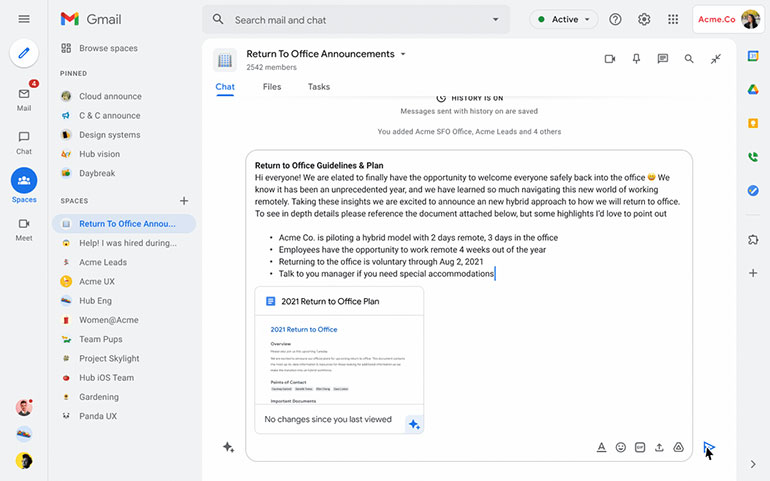Open the emoji picker

(621, 447)
